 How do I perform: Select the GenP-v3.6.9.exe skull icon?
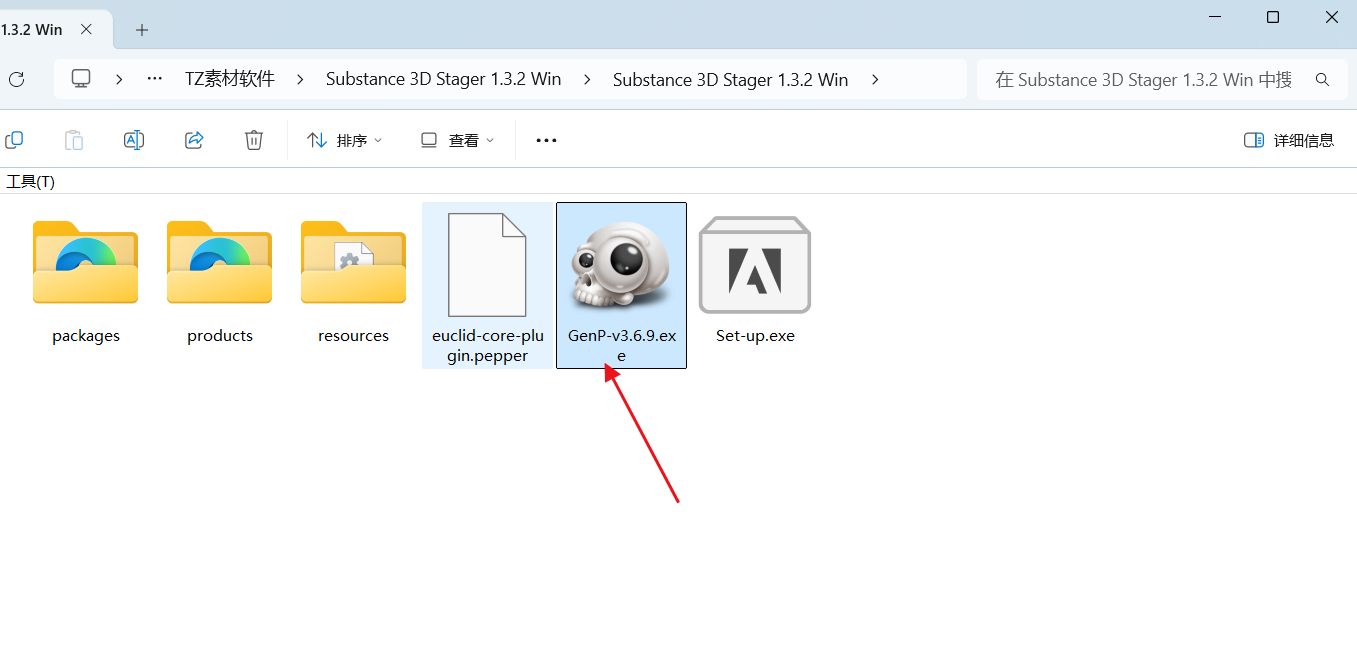[621, 264]
